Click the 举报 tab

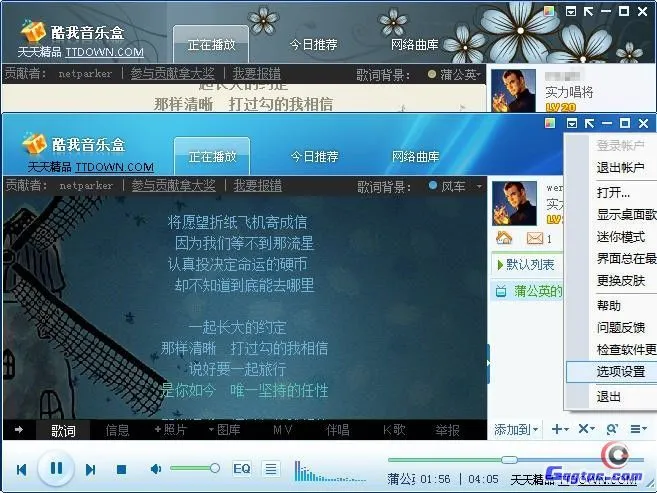point(447,430)
